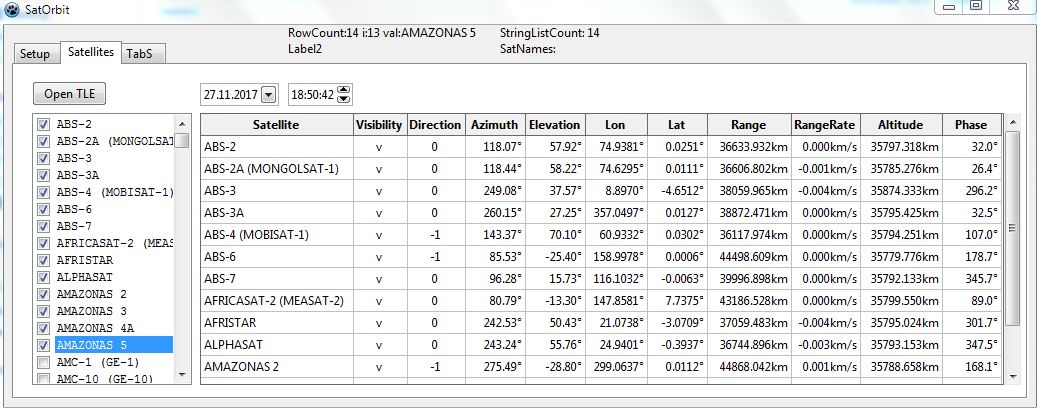Uncheck the ABS-2 satellite checkbox
The height and width of the screenshot is (408, 1037).
[x=43, y=125]
